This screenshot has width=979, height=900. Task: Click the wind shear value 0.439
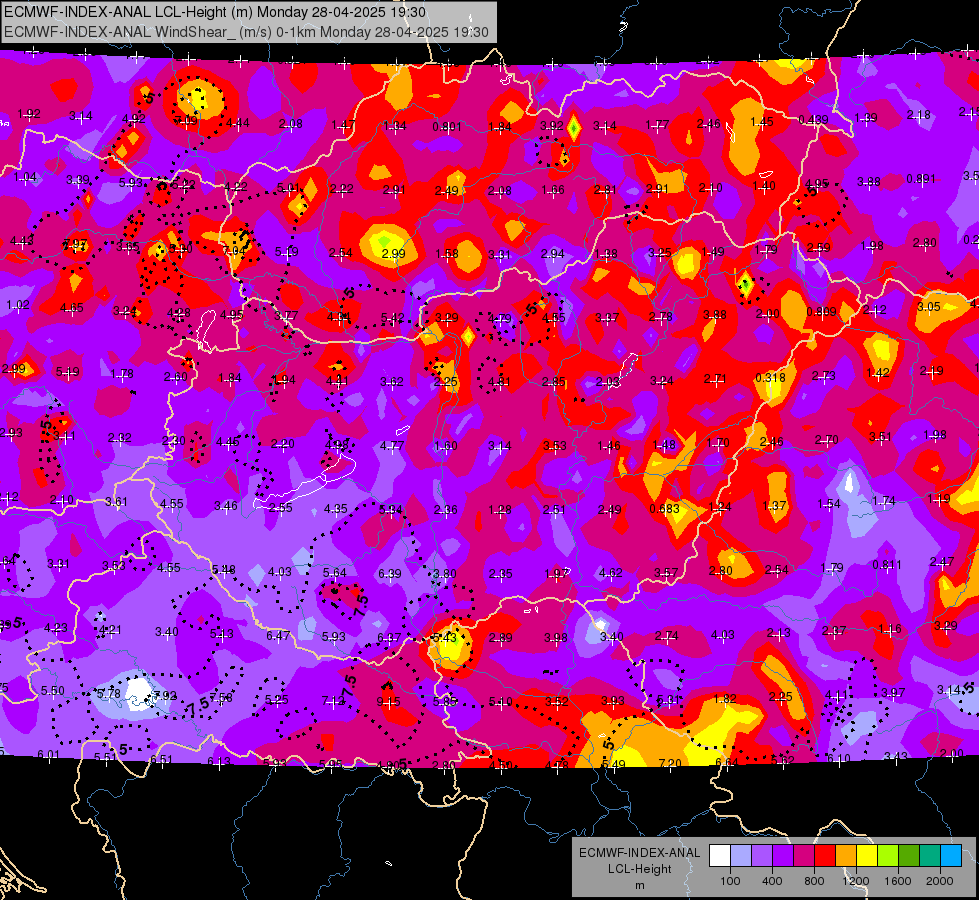814,119
